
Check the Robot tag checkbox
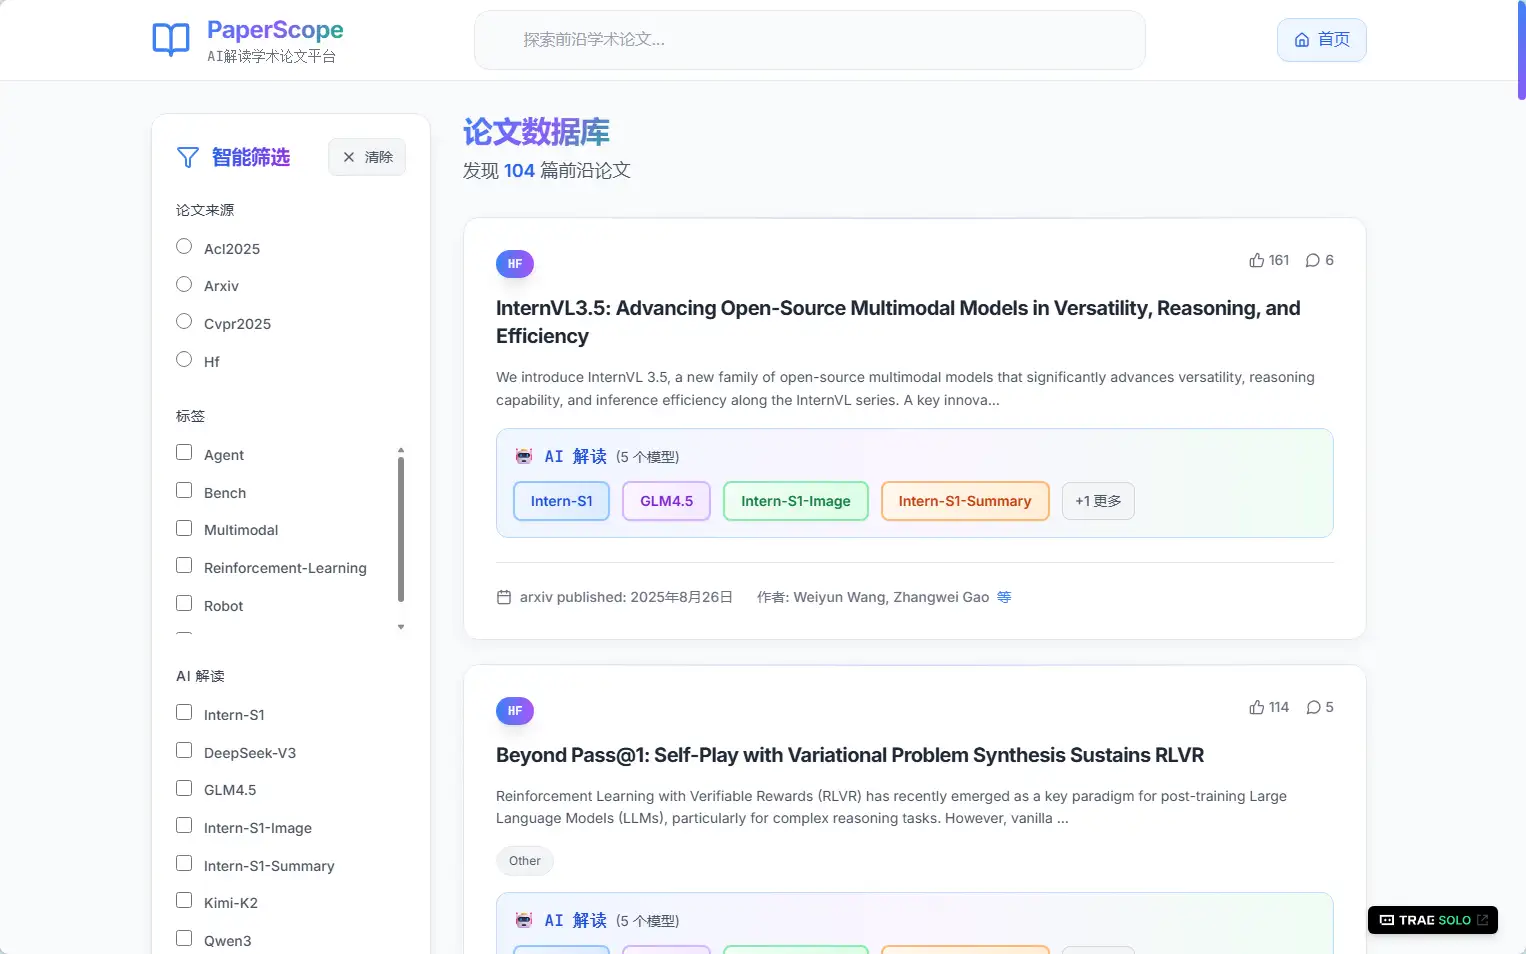(184, 603)
